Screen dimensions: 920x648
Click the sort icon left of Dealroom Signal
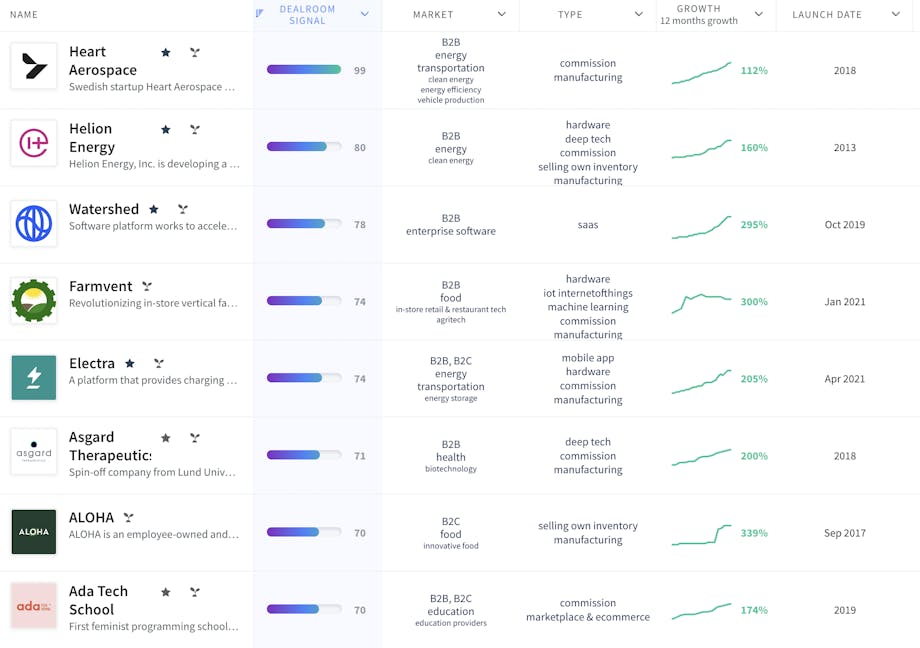point(260,14)
